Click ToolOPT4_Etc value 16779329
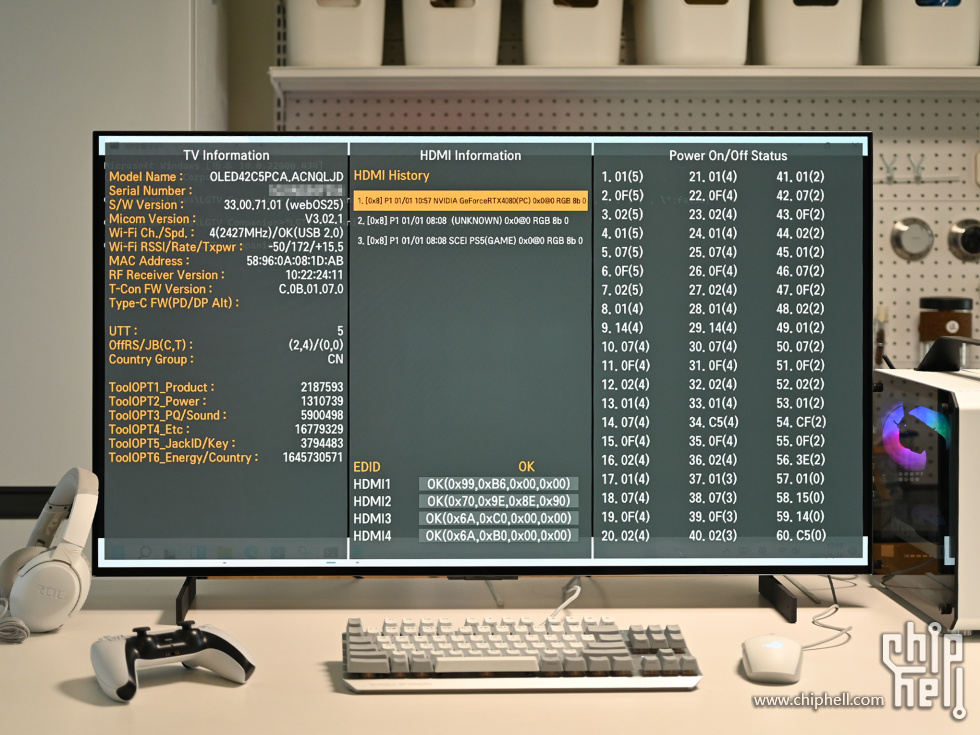The image size is (980, 735). point(319,429)
